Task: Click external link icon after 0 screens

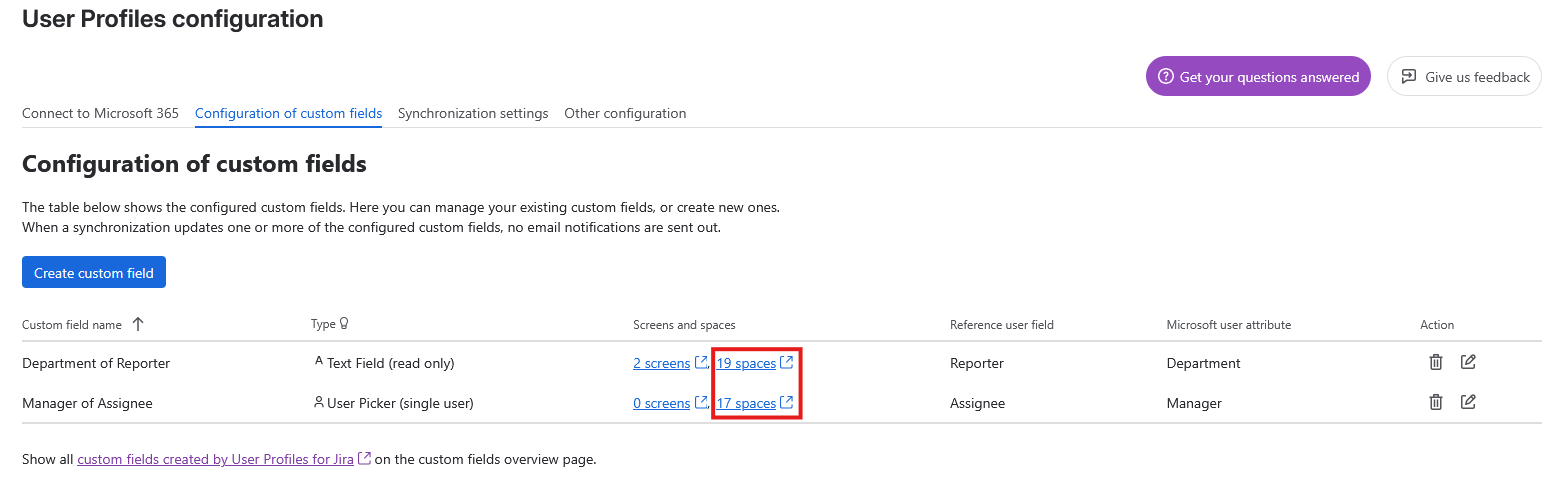Action: click(x=700, y=402)
